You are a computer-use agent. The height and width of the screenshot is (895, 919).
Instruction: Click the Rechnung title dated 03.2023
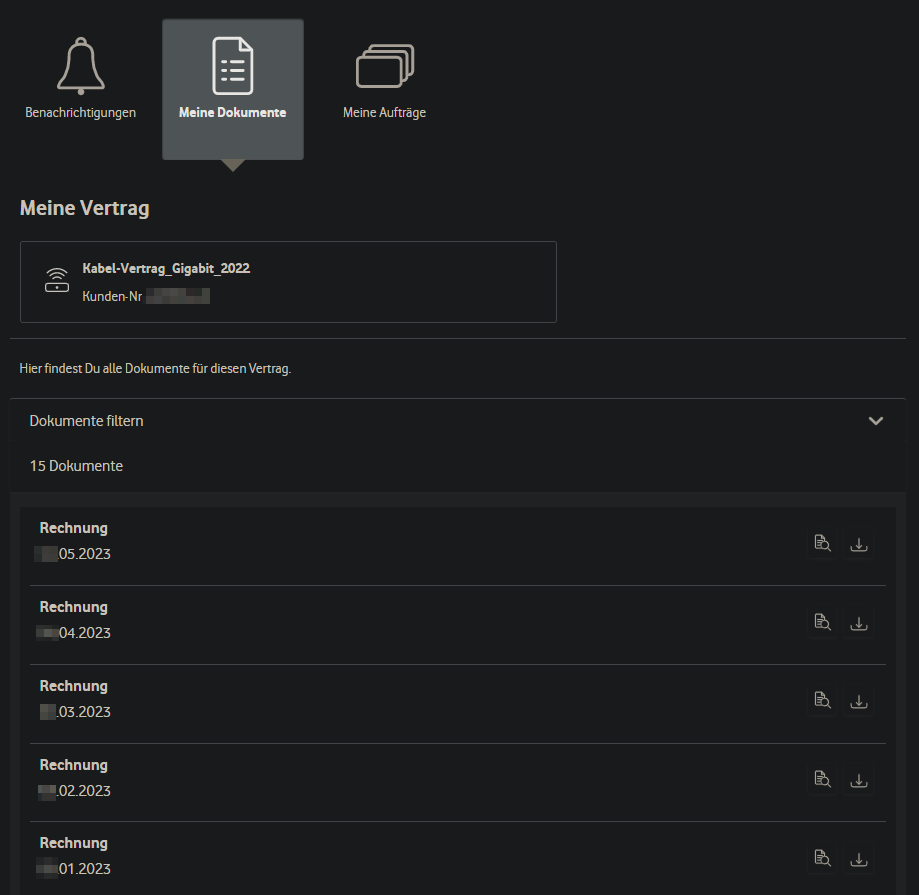point(74,686)
